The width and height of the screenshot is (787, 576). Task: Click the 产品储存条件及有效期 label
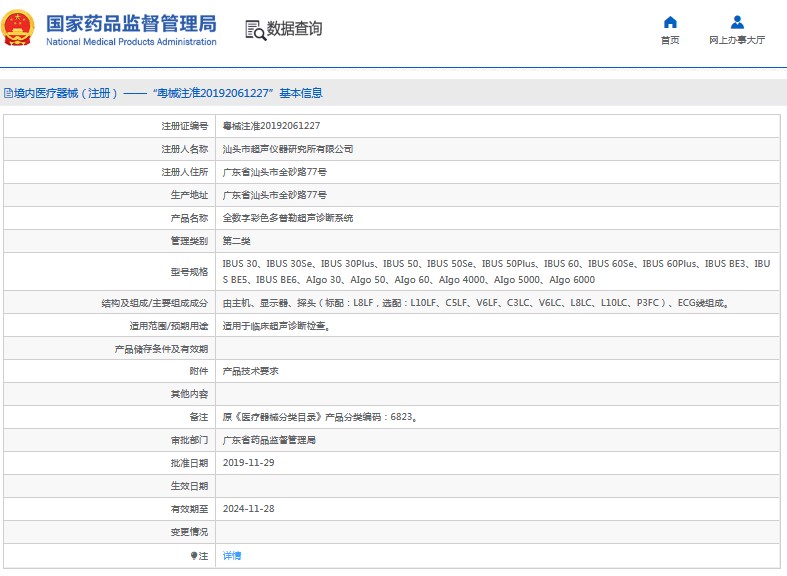(161, 349)
